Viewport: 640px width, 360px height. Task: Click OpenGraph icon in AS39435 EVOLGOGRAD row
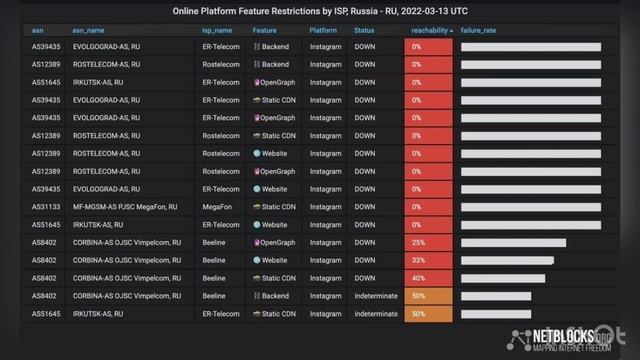(x=257, y=118)
